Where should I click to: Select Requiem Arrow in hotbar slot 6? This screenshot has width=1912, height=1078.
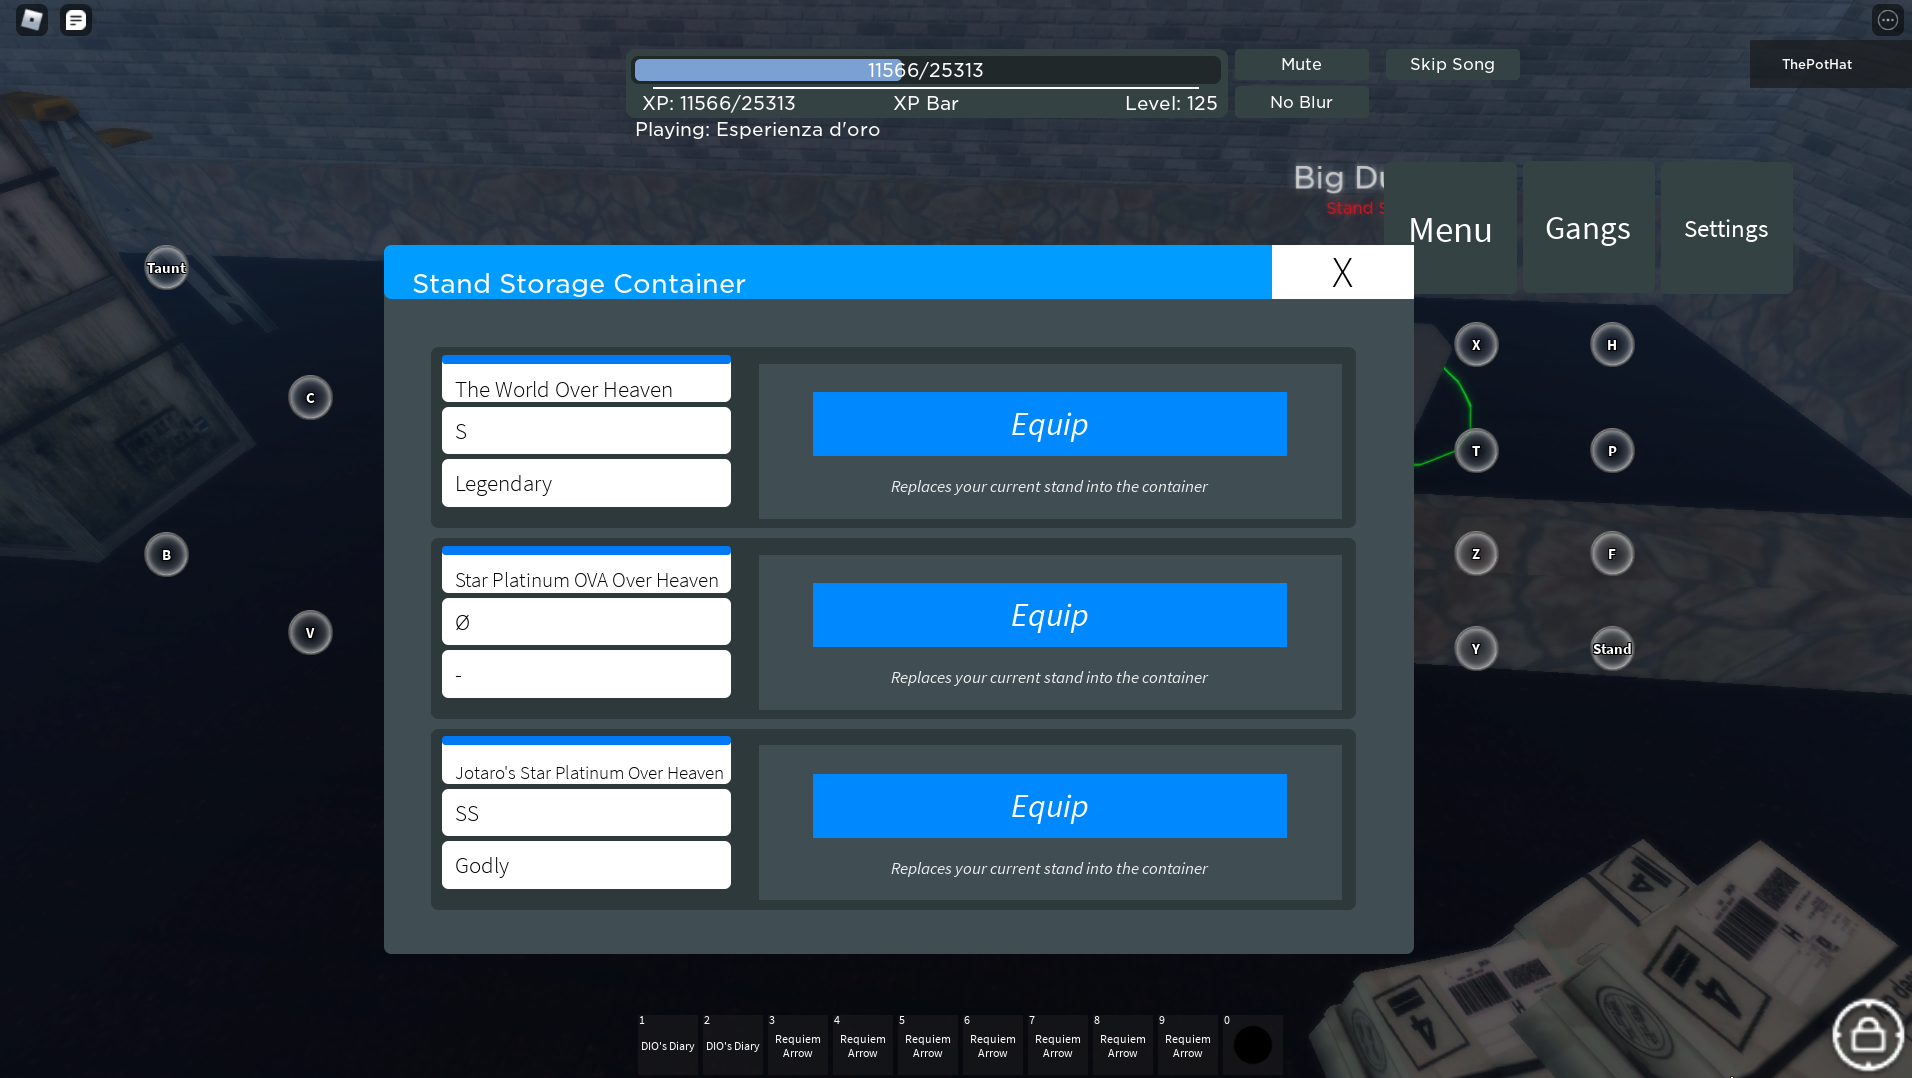[992, 1045]
